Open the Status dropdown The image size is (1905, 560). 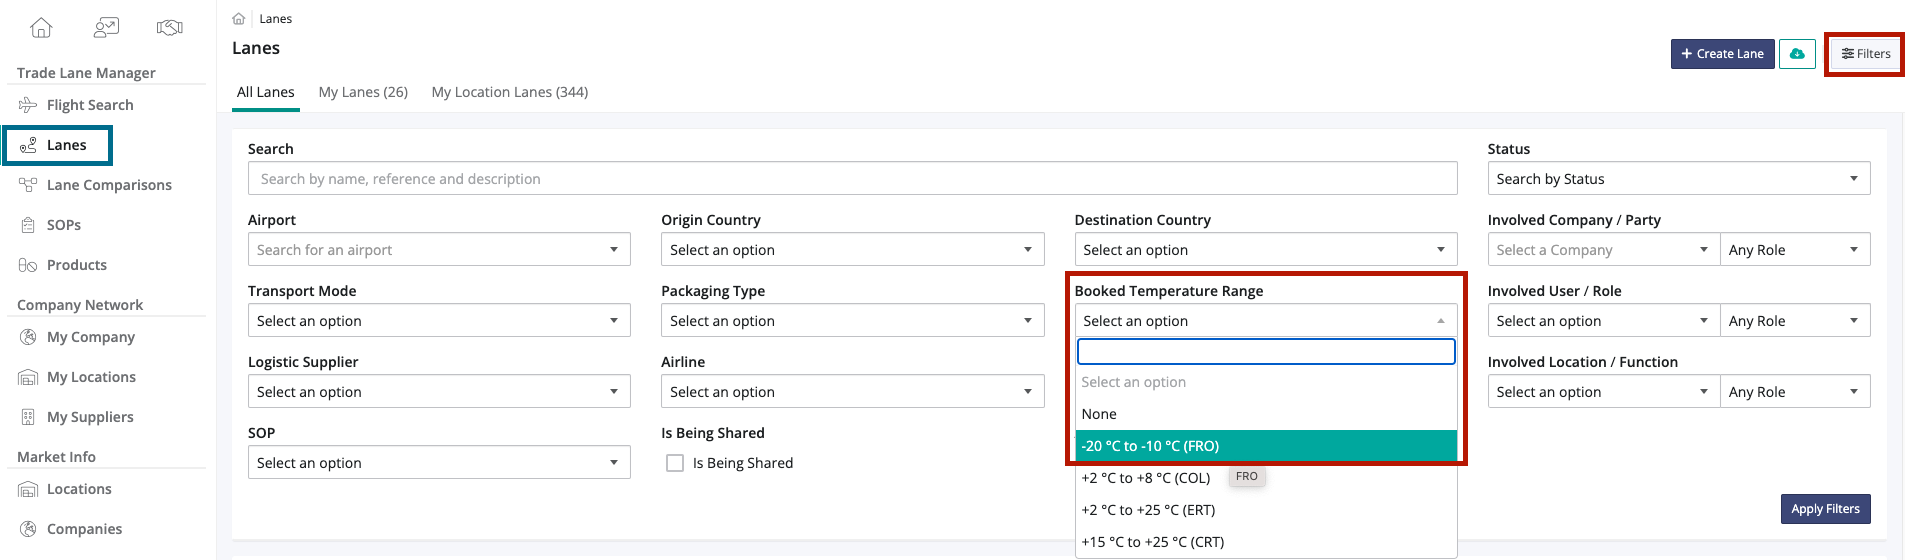point(1678,179)
